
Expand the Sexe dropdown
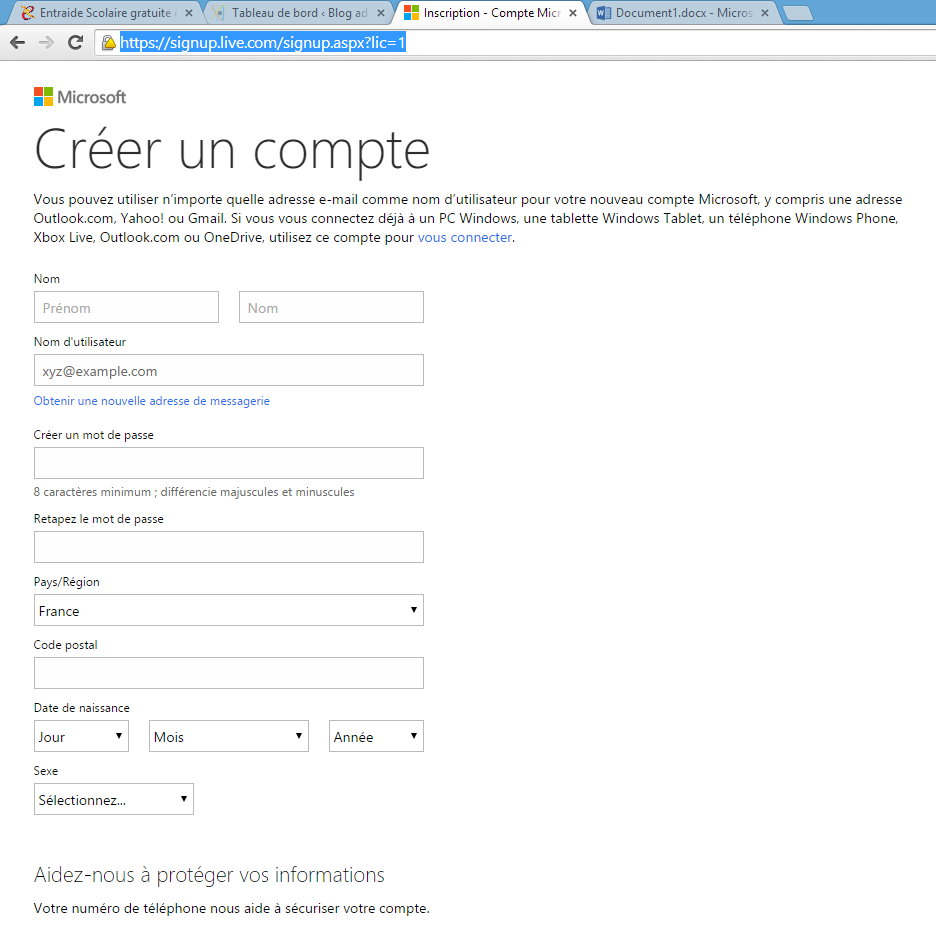pyautogui.click(x=113, y=800)
